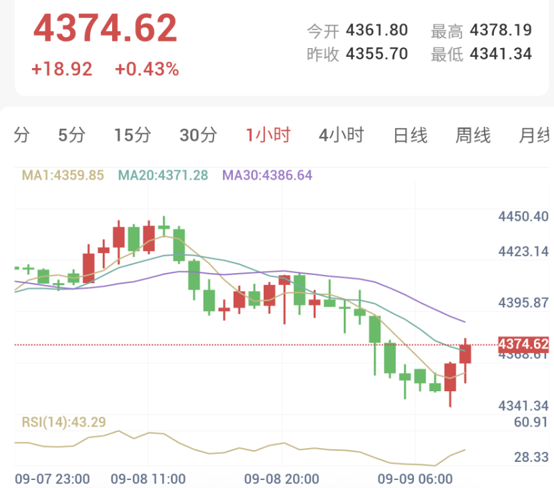Open the 日线 daily chart tab
The width and height of the screenshot is (554, 488).
[411, 135]
